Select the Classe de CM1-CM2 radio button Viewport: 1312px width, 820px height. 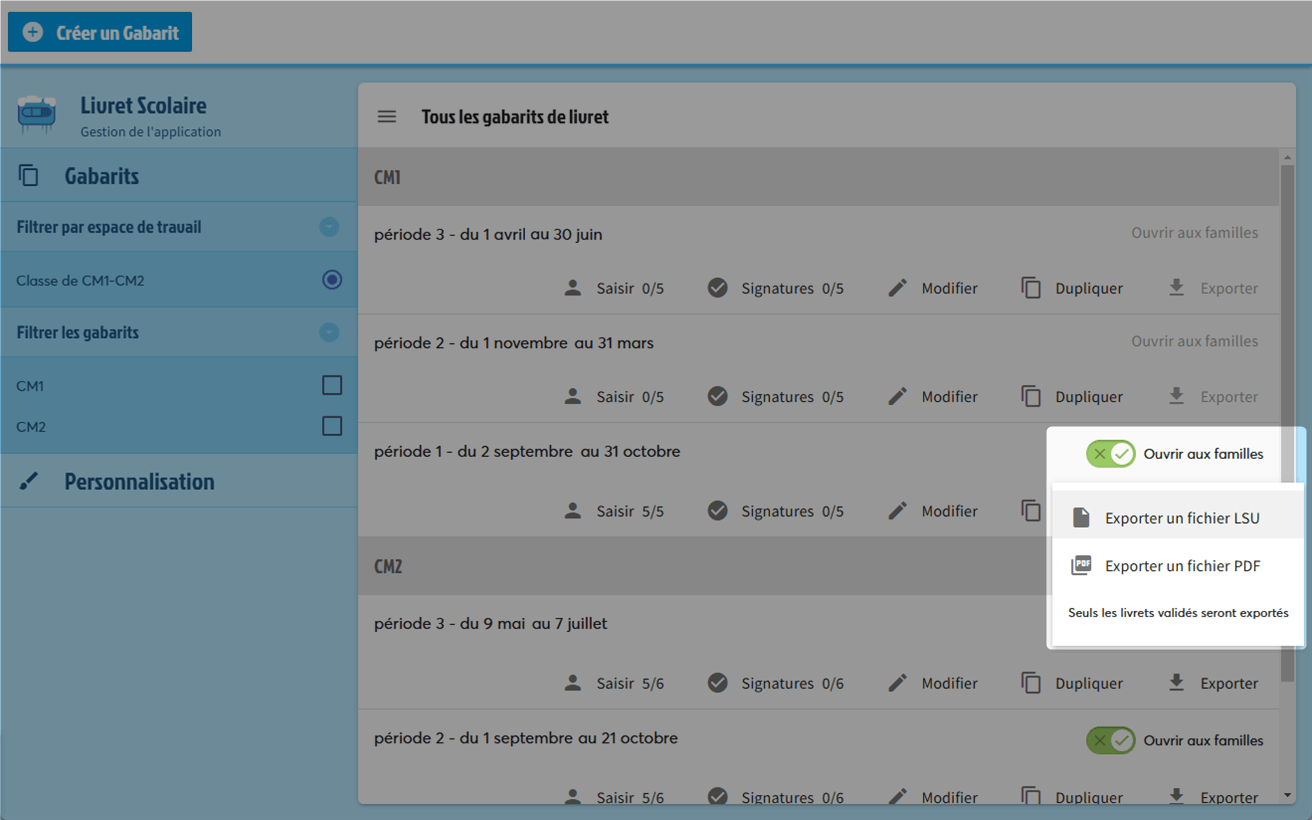pyautogui.click(x=332, y=280)
